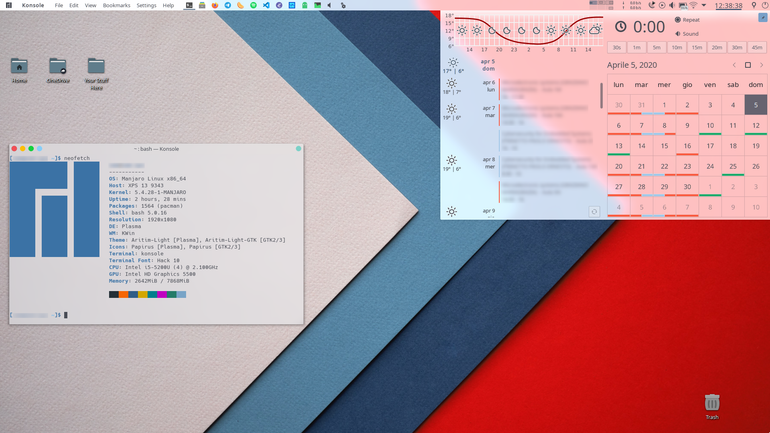Click the volume speaker tray icon
Screen dimensions: 770x433
(672, 5)
